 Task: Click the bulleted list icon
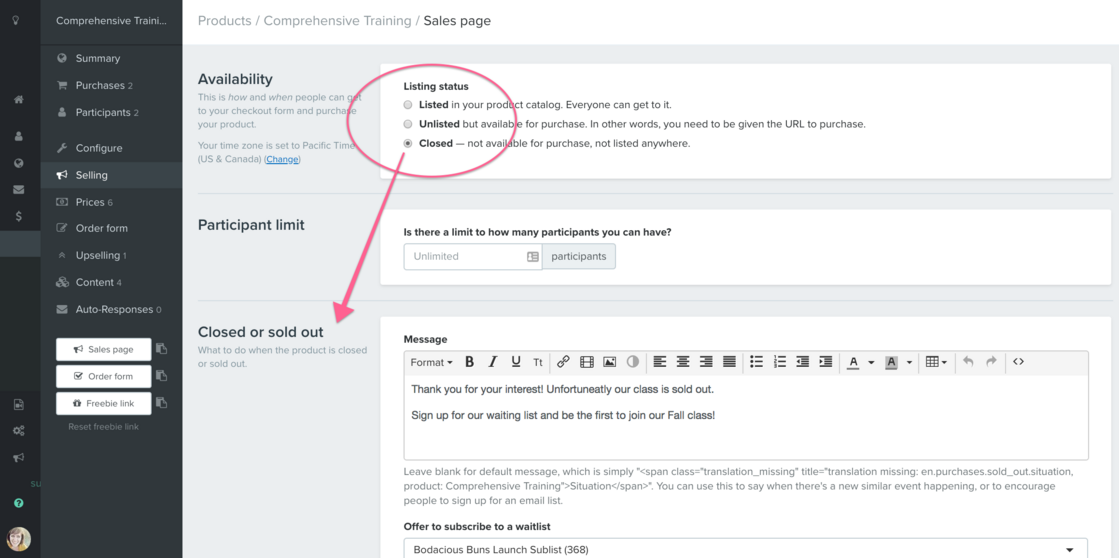click(x=756, y=362)
